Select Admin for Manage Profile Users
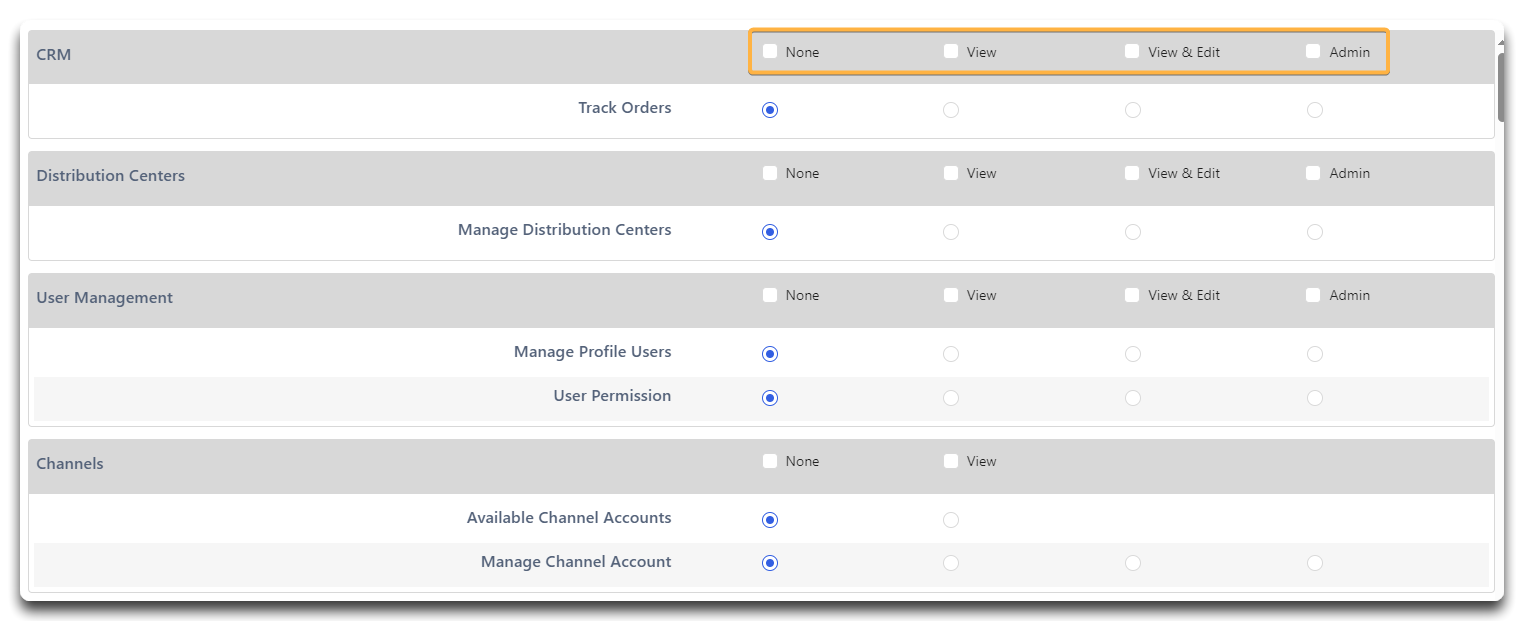This screenshot has height=621, width=1524. (1315, 354)
